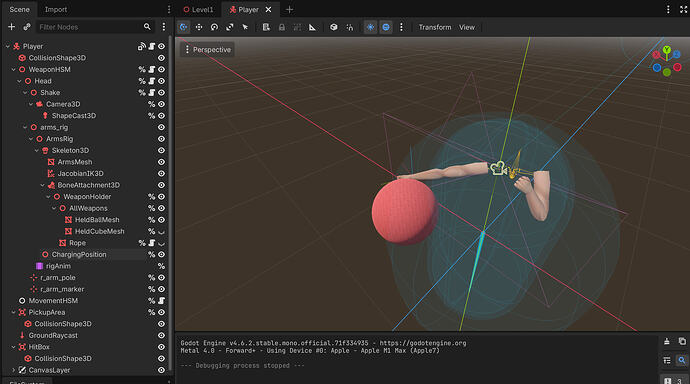Open sun and environment settings dots menu
Image resolution: width=690 pixels, height=384 pixels.
pos(401,27)
